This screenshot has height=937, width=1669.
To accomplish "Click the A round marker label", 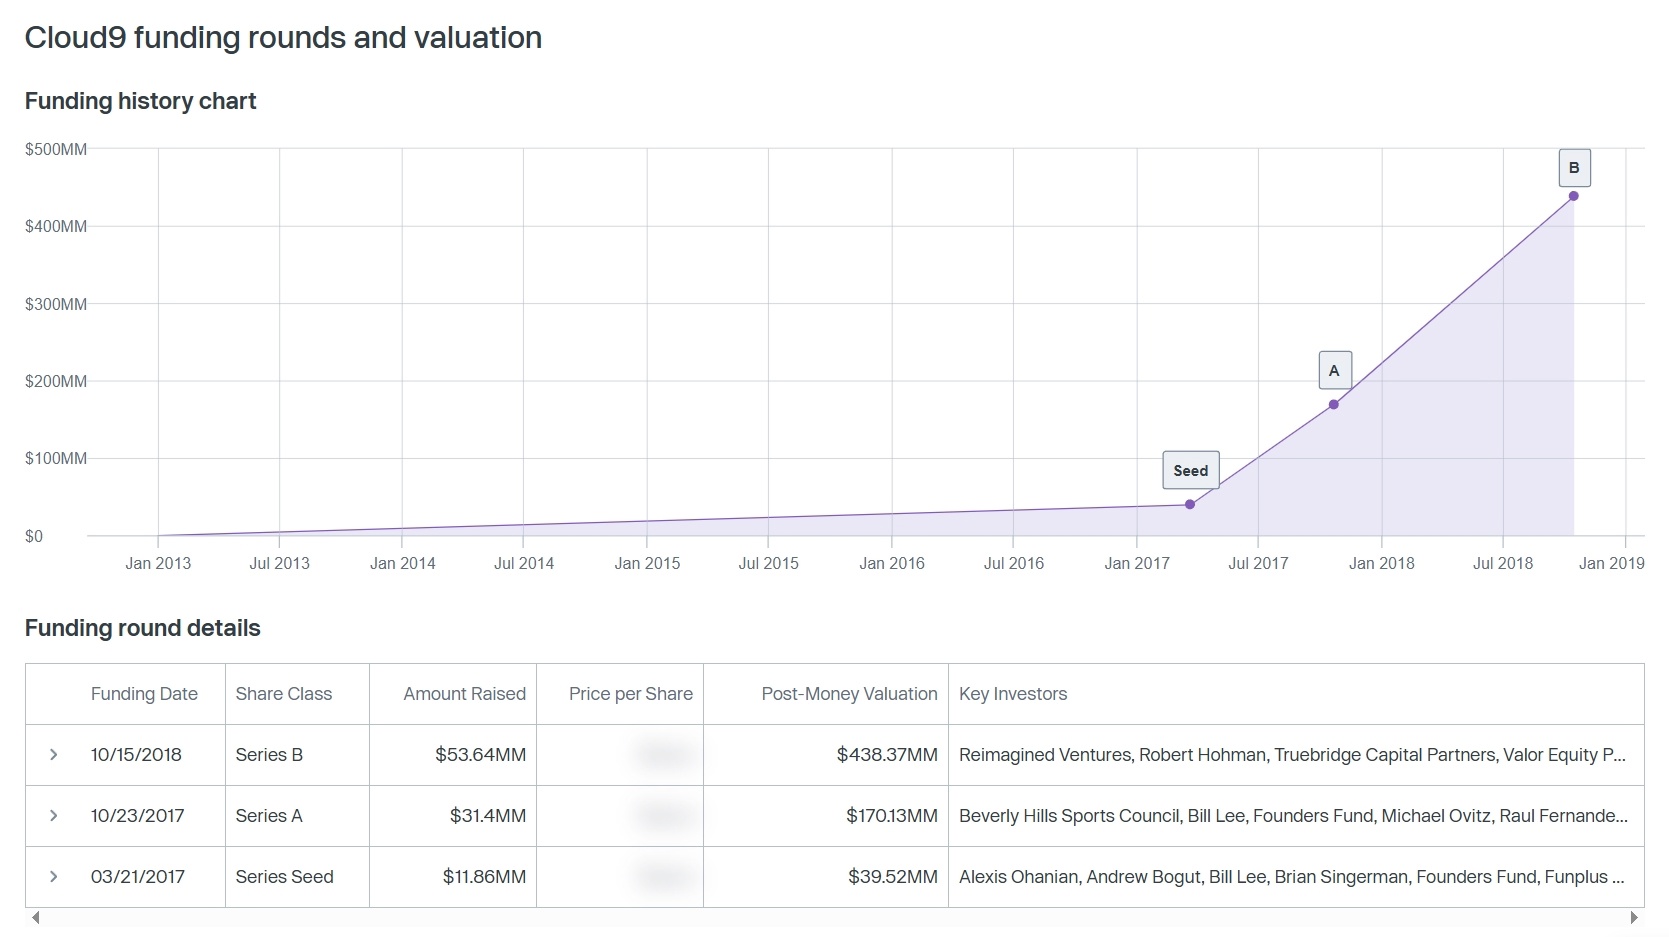I will point(1335,370).
